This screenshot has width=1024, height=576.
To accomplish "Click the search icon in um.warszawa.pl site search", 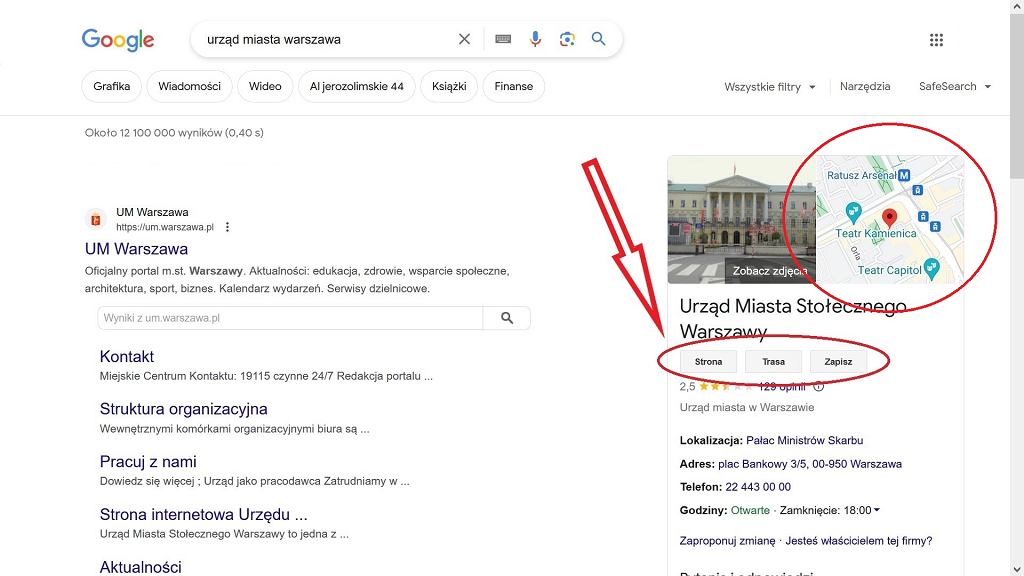I will point(507,318).
